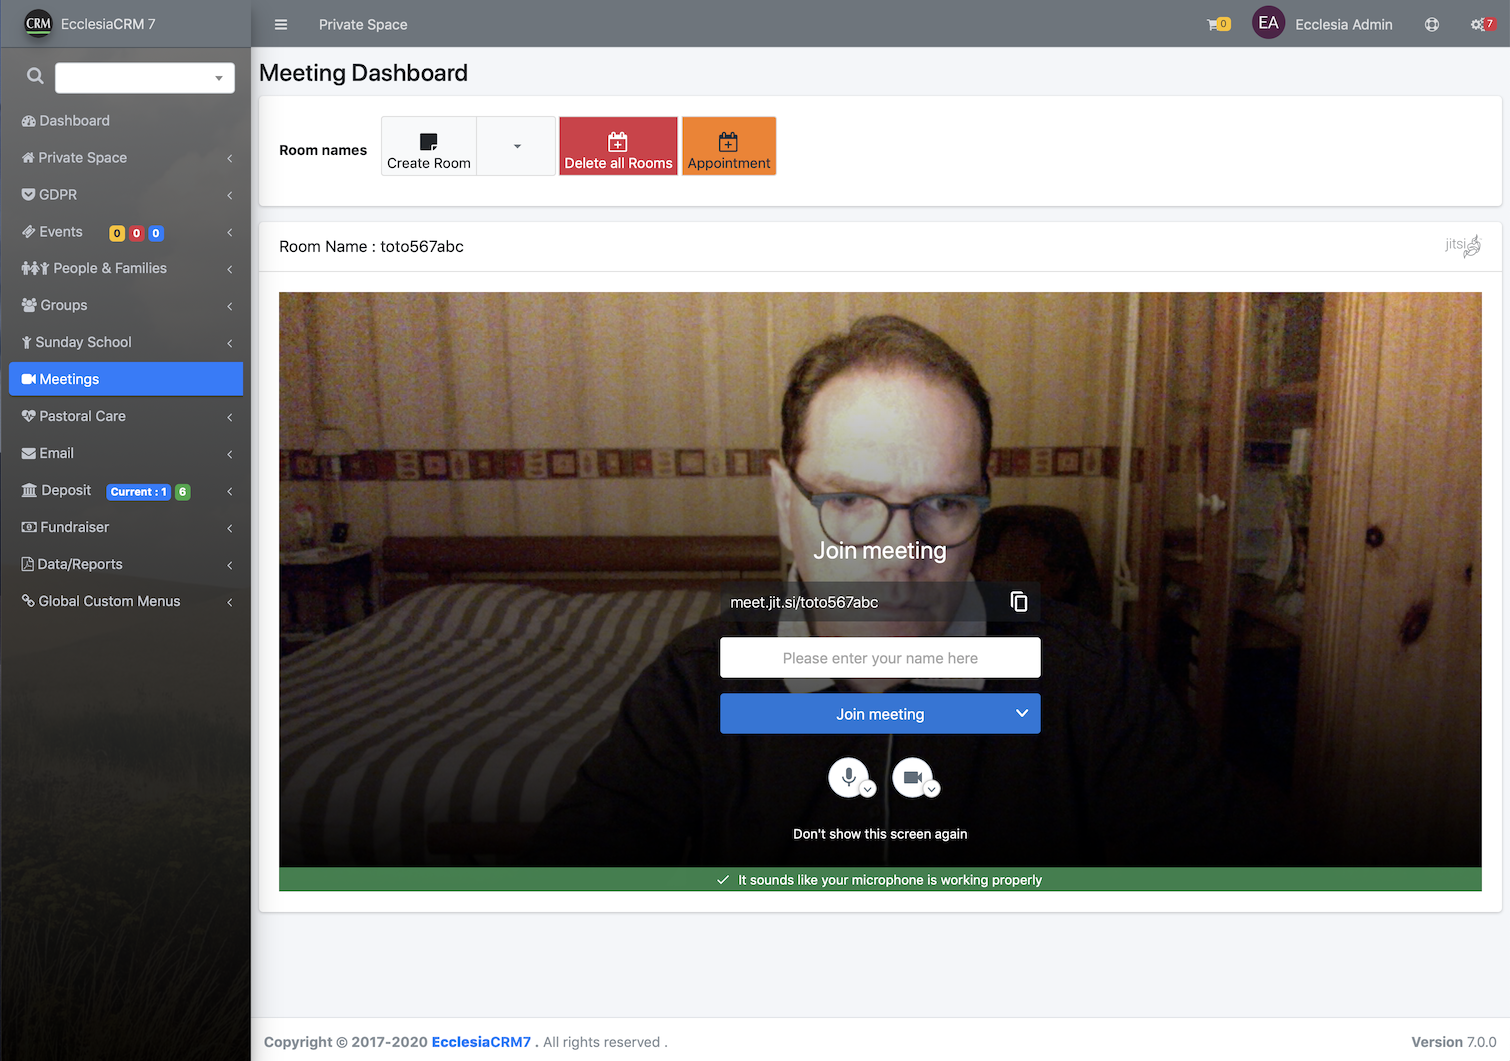1510x1061 pixels.
Task: Click the Current : 1 deposit badge
Action: click(138, 492)
